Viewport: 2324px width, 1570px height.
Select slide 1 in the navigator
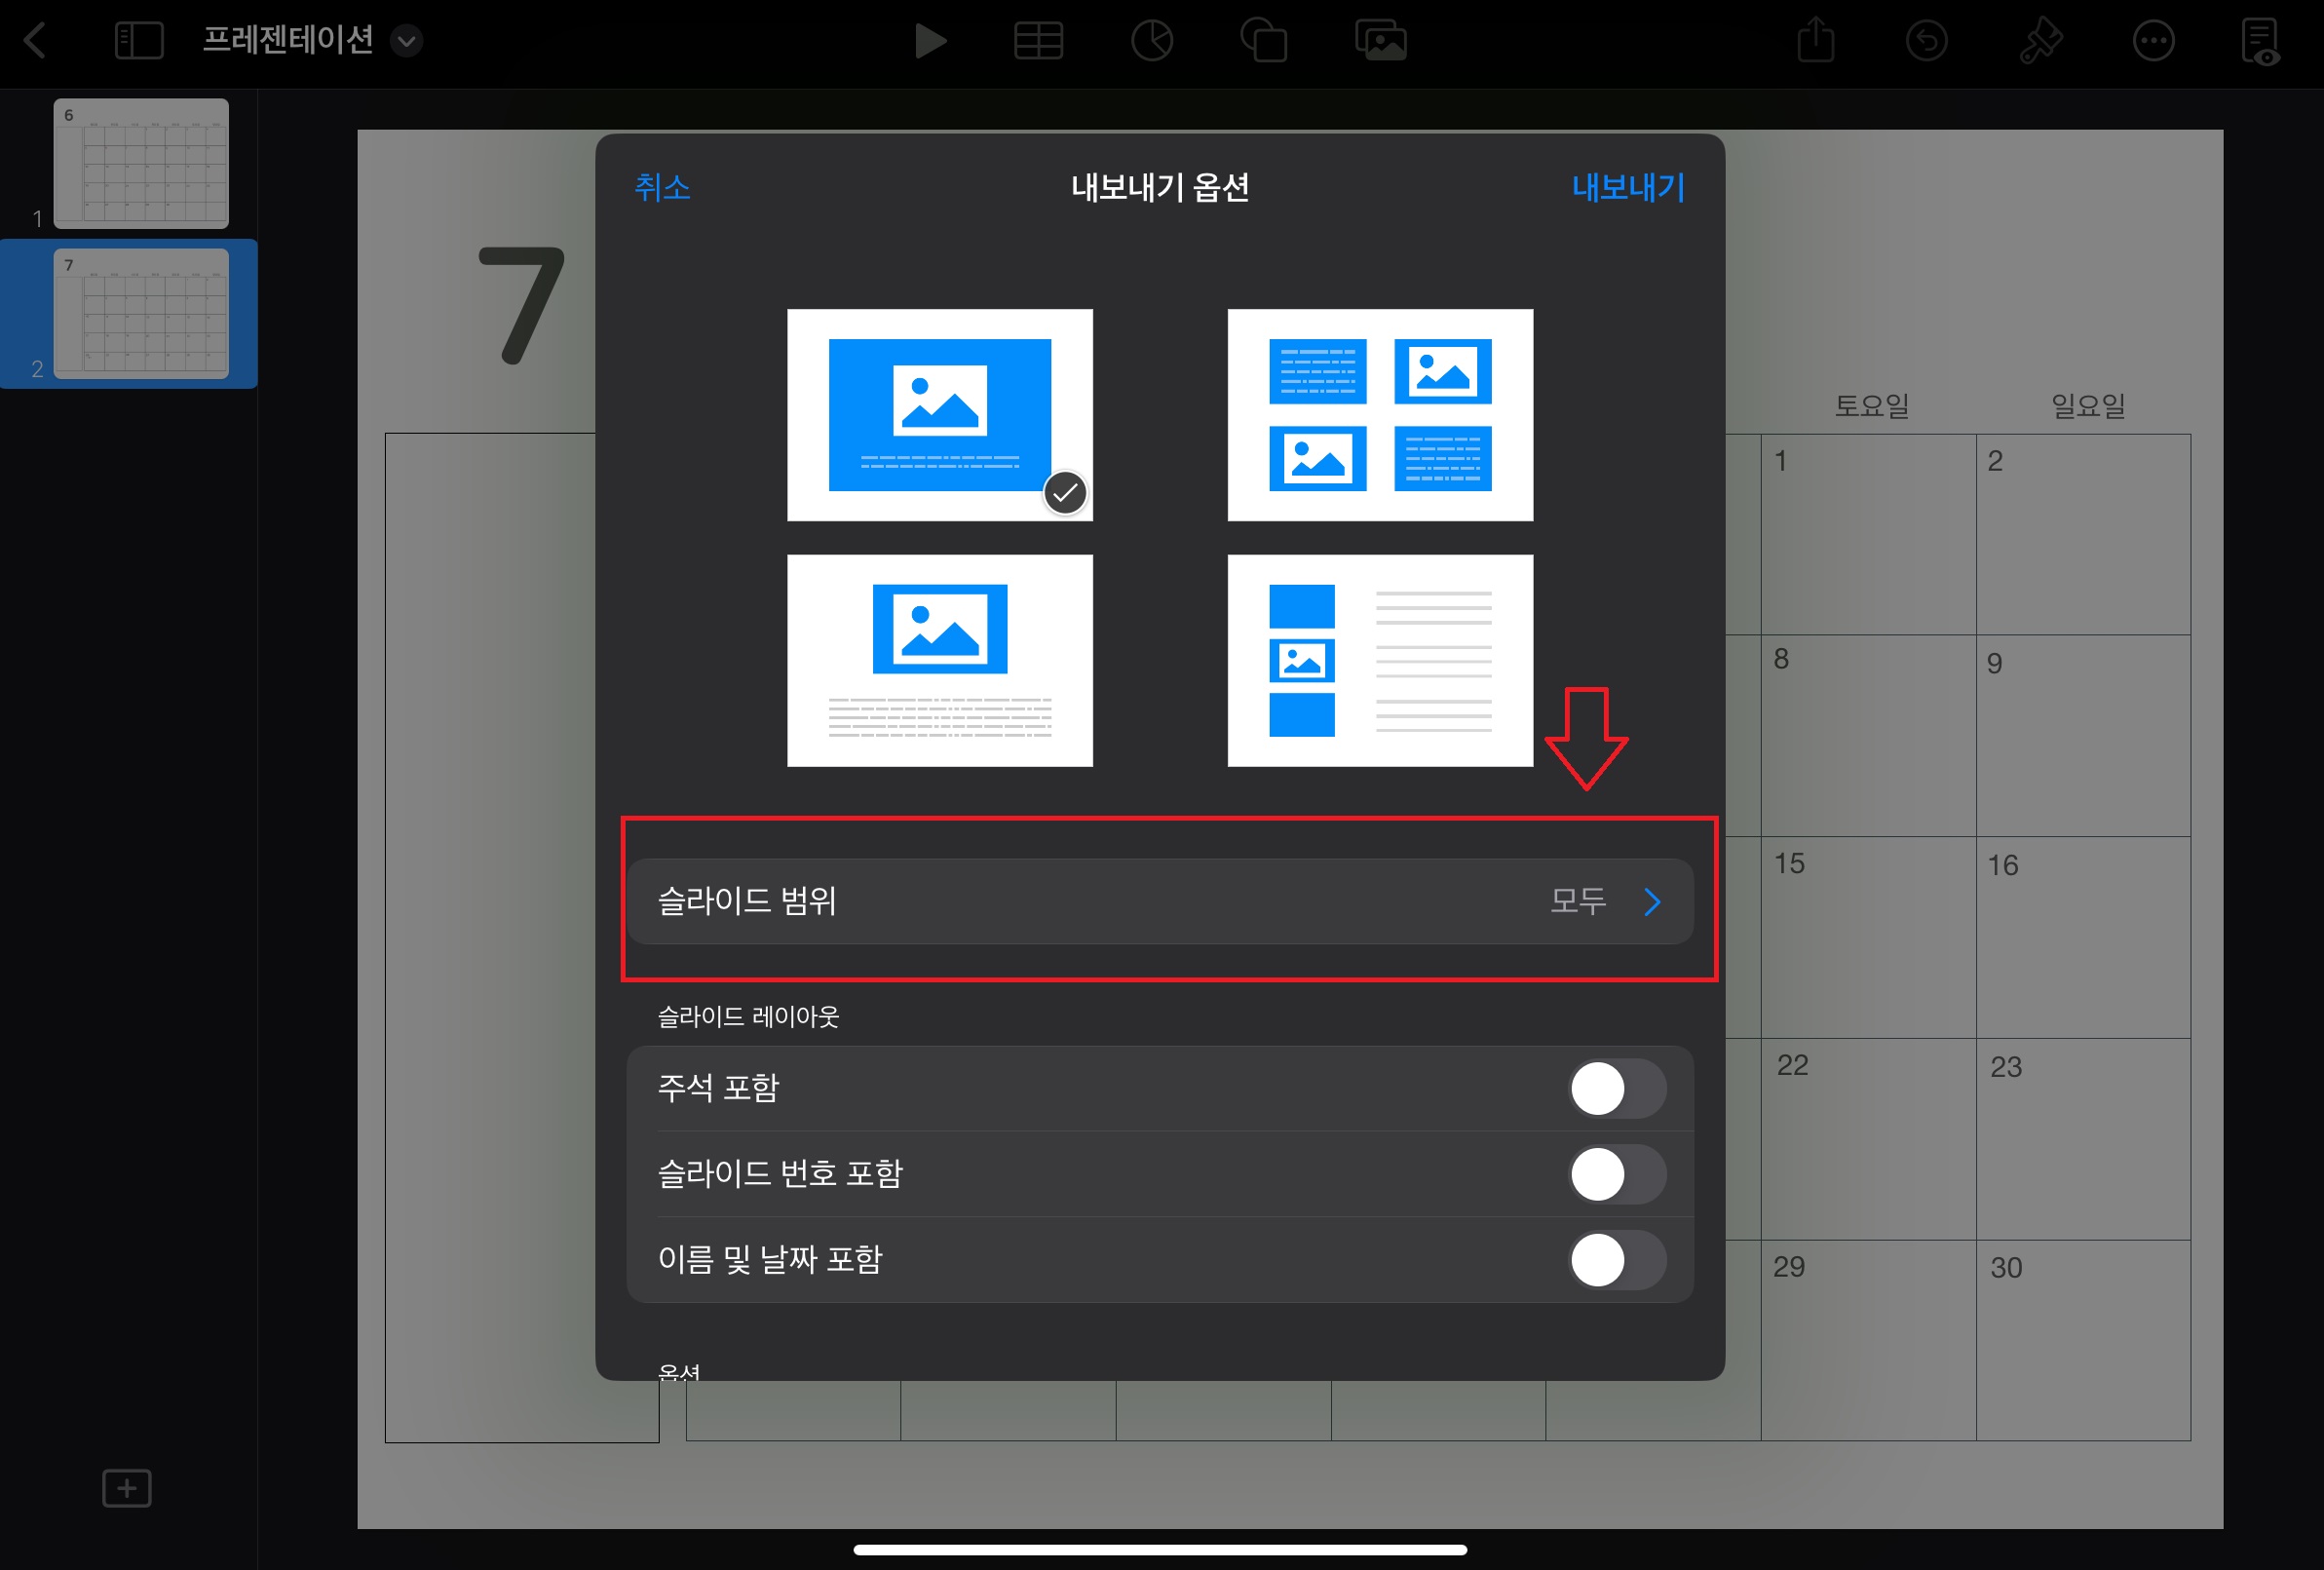[141, 164]
